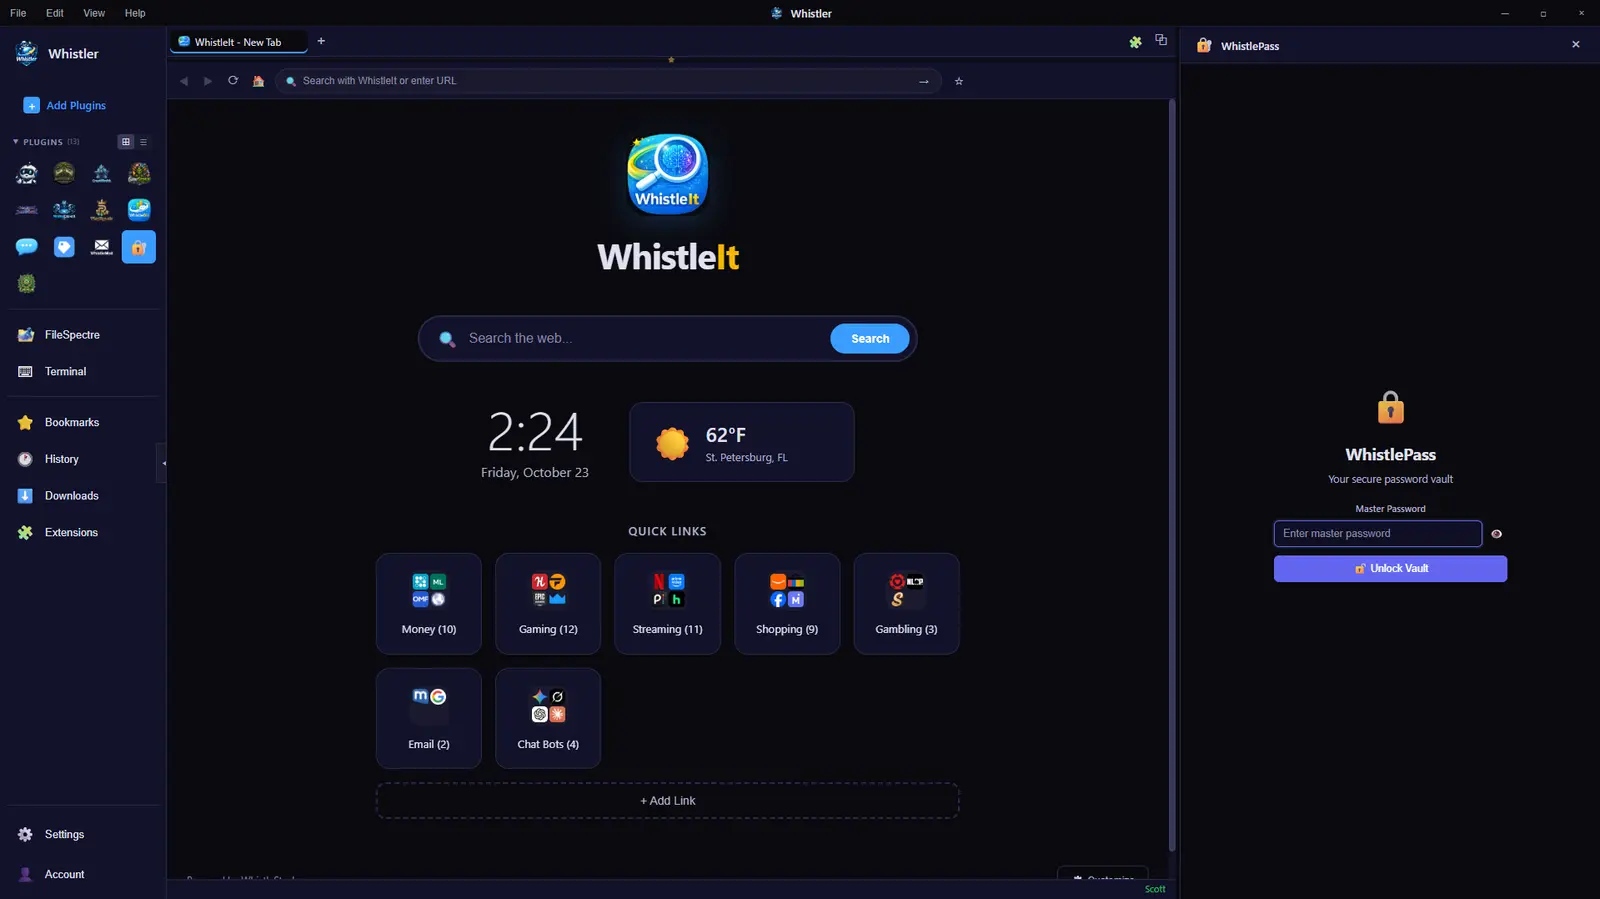1600x899 pixels.
Task: Click the green puzzle extensions icon
Action: pos(1135,42)
